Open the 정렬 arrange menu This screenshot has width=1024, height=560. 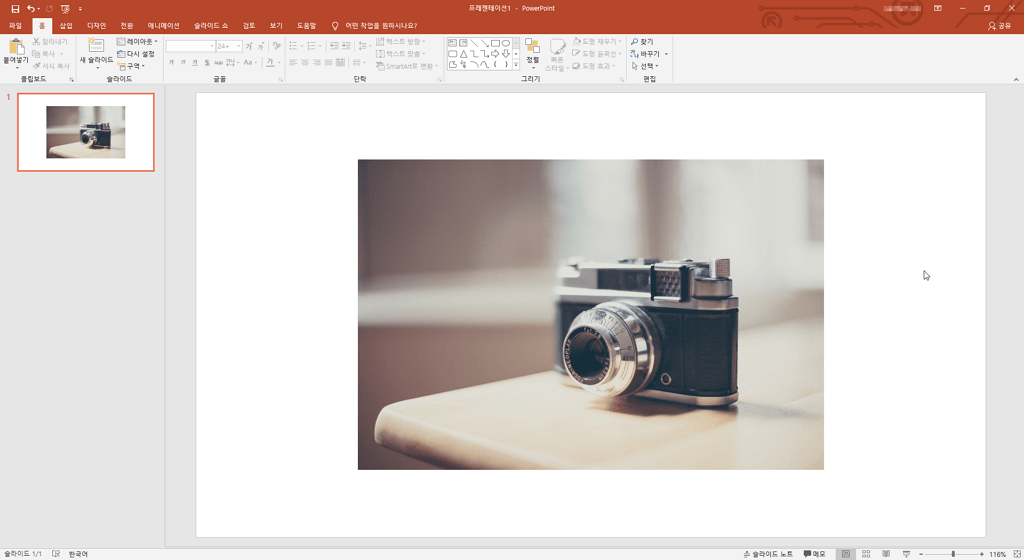pyautogui.click(x=532, y=52)
